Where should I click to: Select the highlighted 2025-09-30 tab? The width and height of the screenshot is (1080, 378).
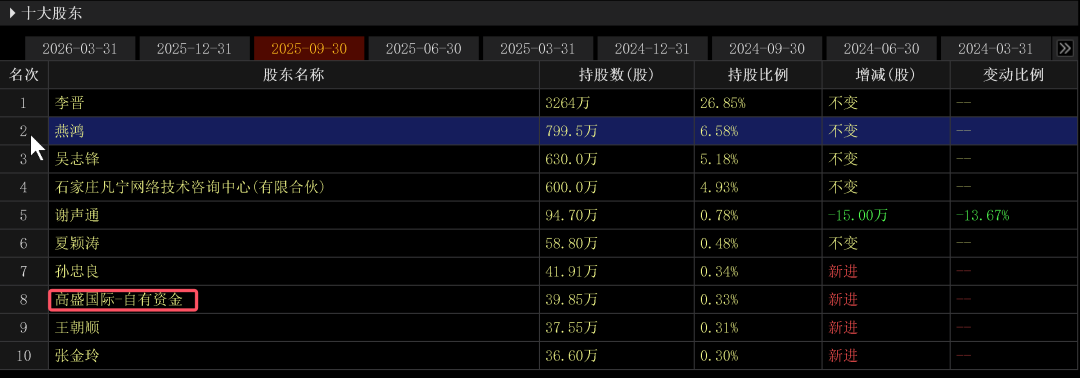click(309, 49)
